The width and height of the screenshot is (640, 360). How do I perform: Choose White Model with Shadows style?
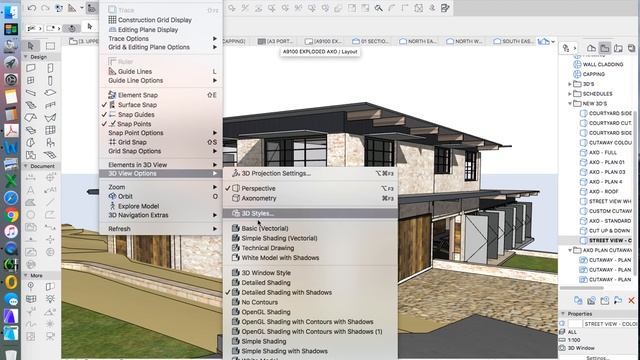pos(310,258)
